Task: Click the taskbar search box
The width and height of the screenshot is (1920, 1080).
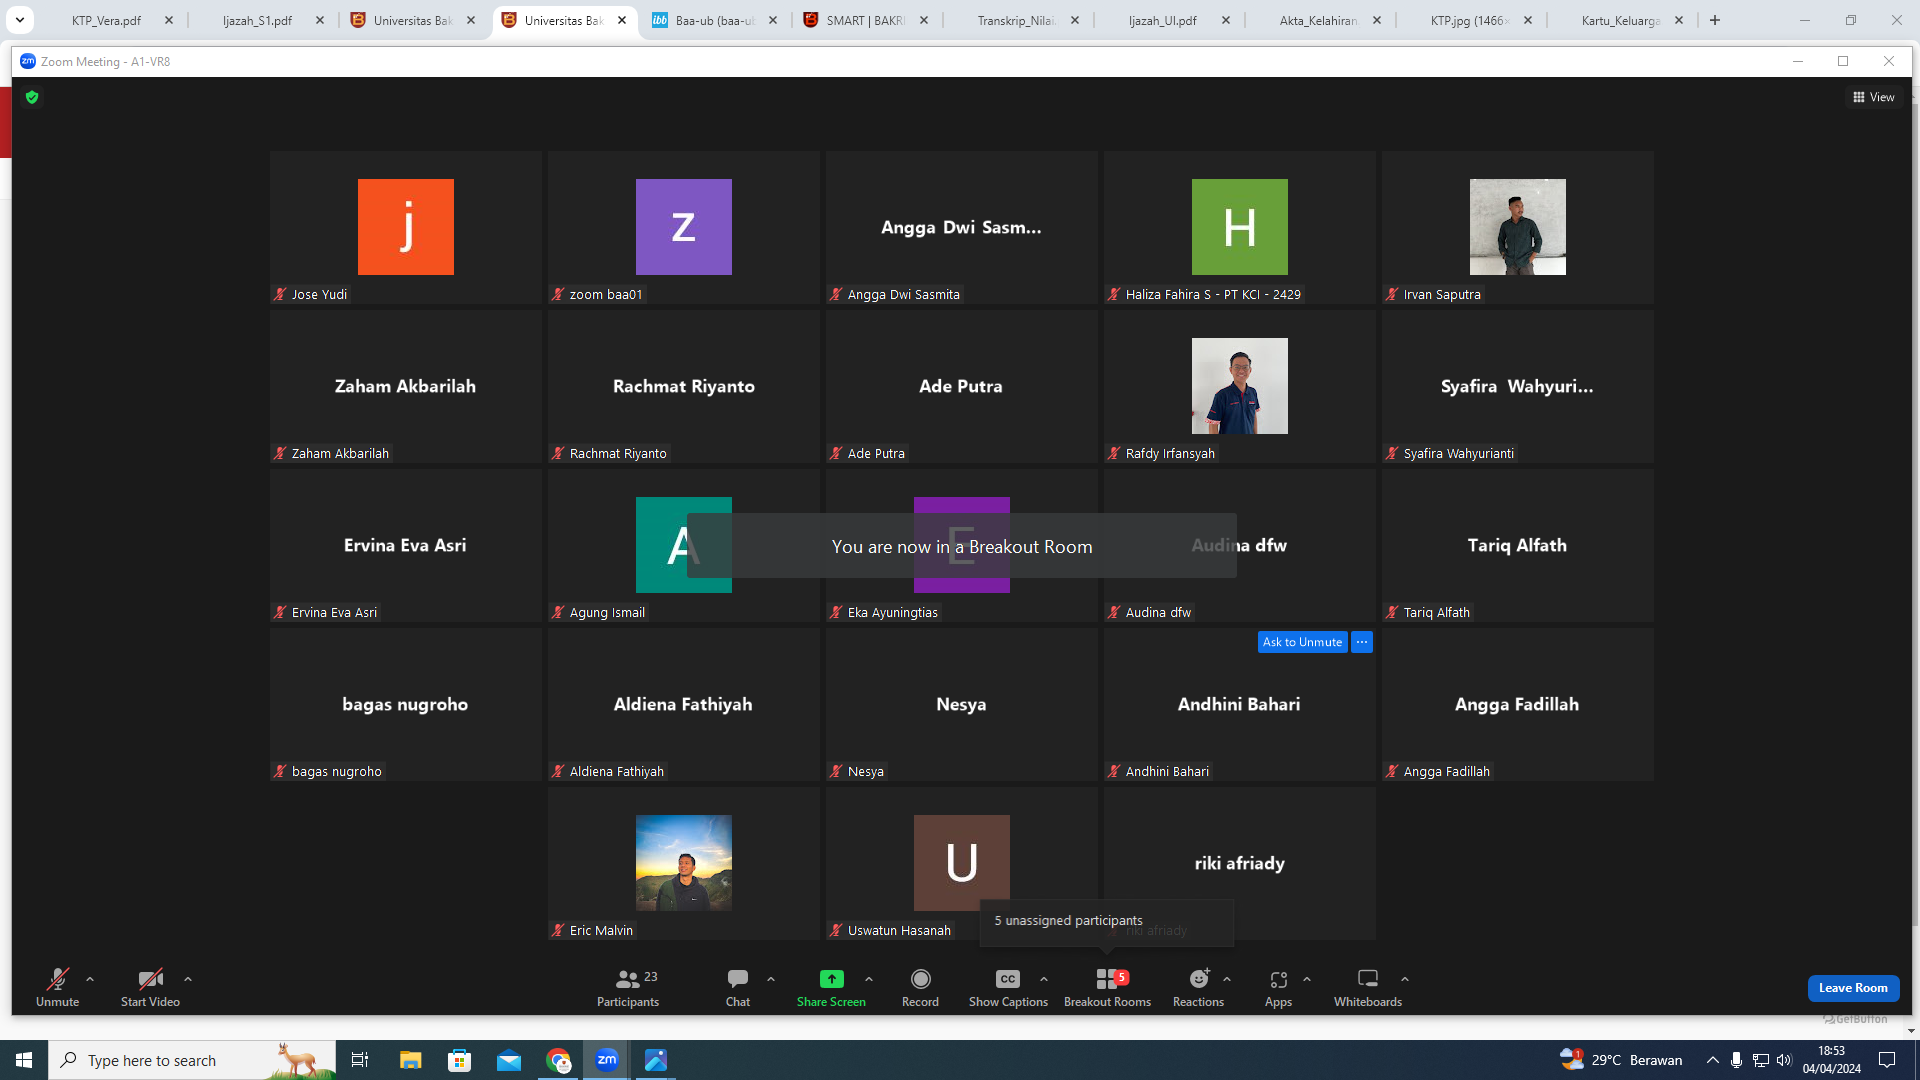Action: click(192, 1060)
